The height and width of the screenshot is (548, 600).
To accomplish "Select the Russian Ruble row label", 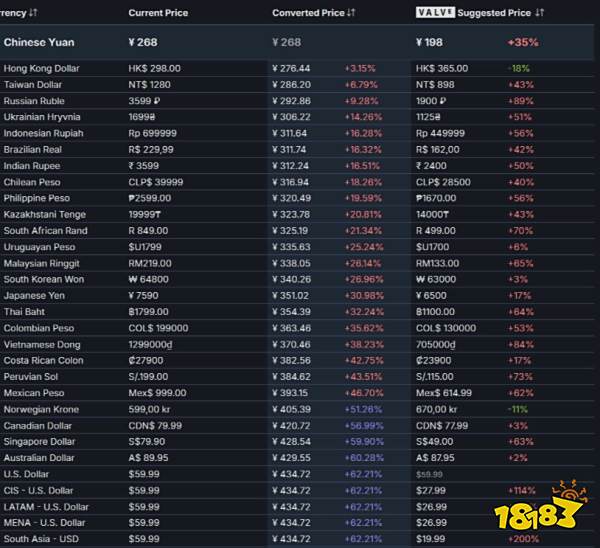I will [34, 101].
